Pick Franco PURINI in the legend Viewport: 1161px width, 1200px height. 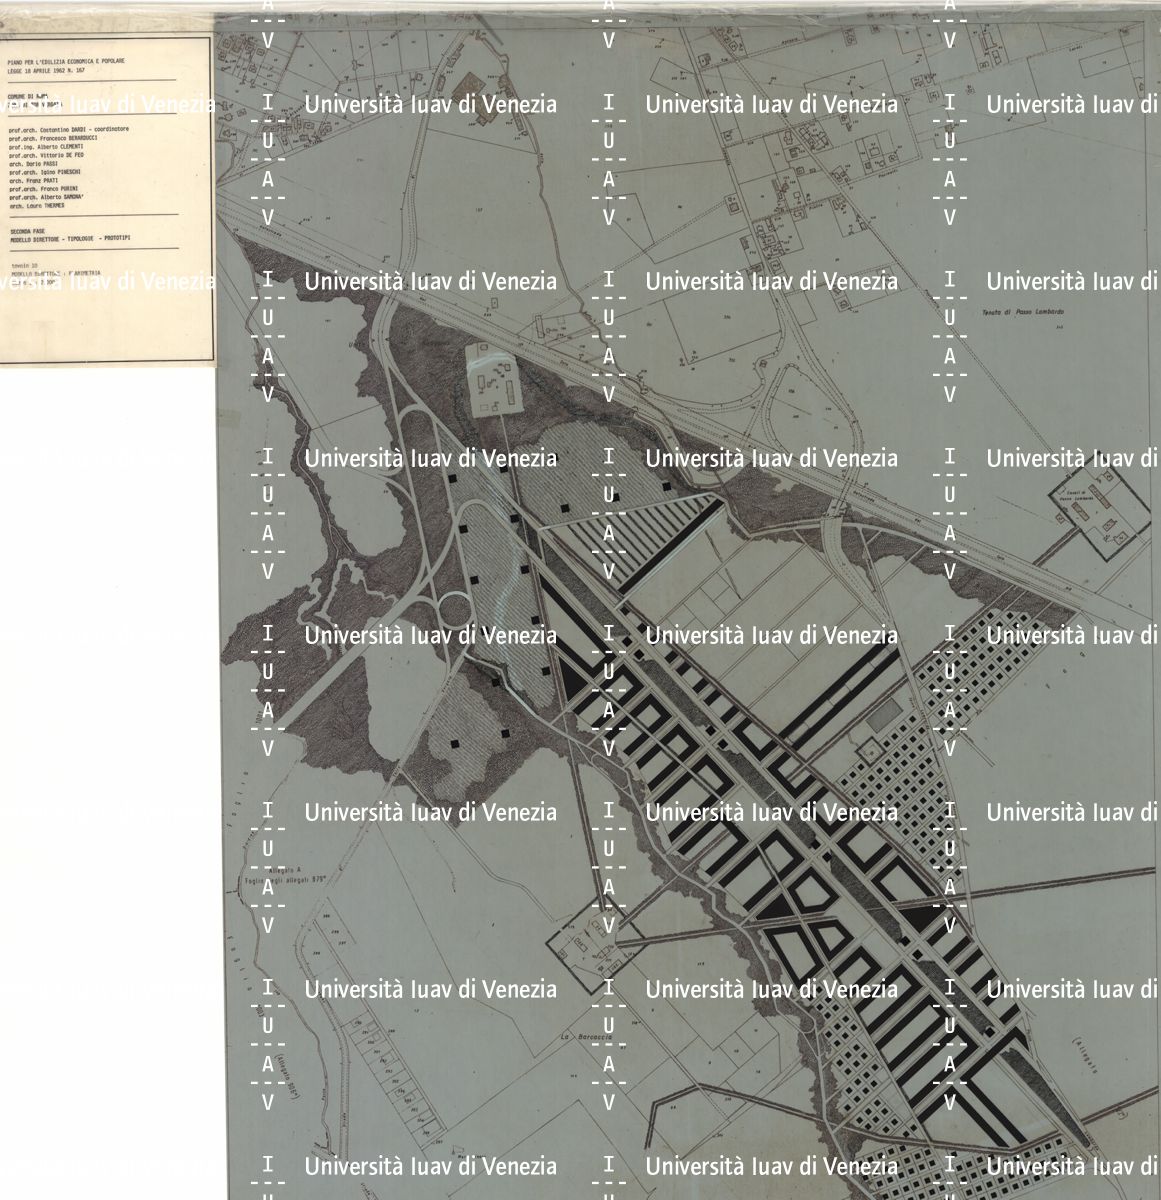coord(50,188)
